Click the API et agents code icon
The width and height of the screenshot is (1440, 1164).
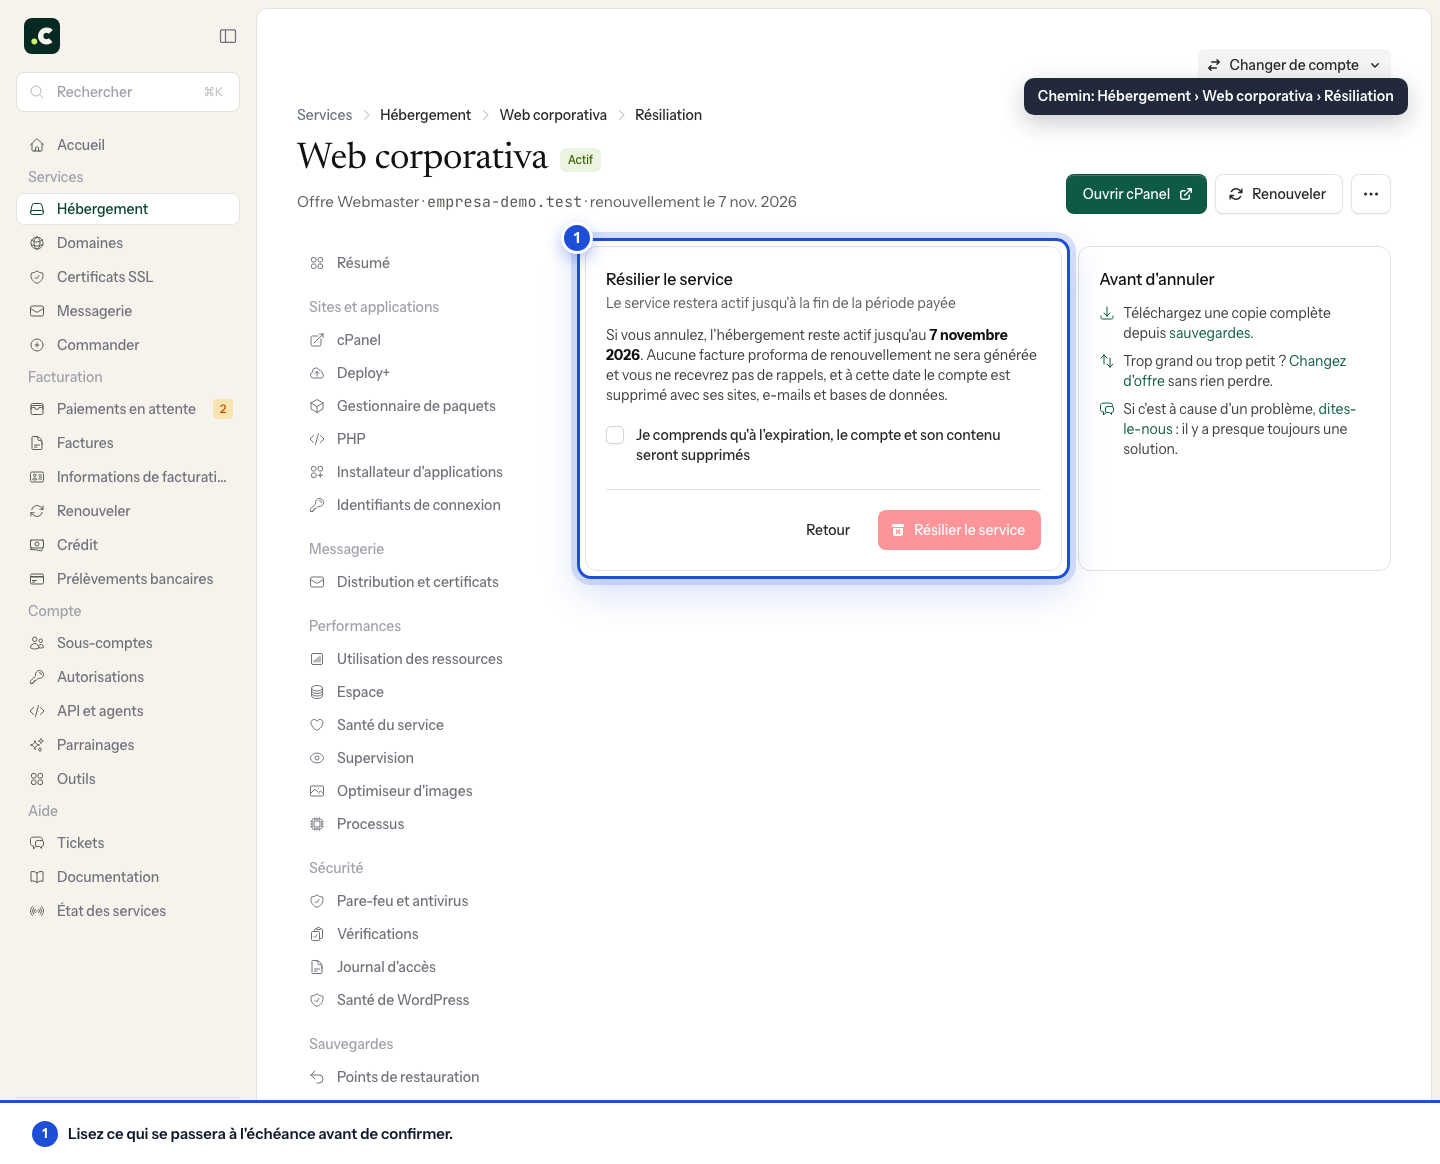click(x=37, y=711)
